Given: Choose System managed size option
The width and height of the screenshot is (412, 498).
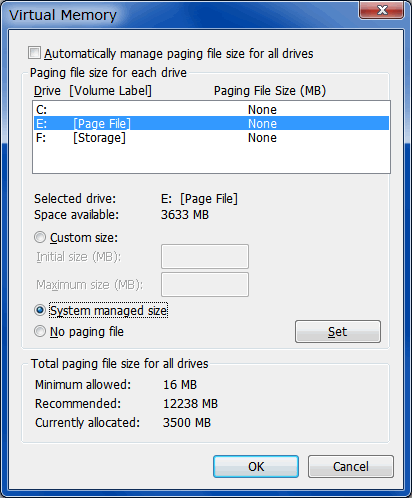Looking at the screenshot, I should coord(40,310).
